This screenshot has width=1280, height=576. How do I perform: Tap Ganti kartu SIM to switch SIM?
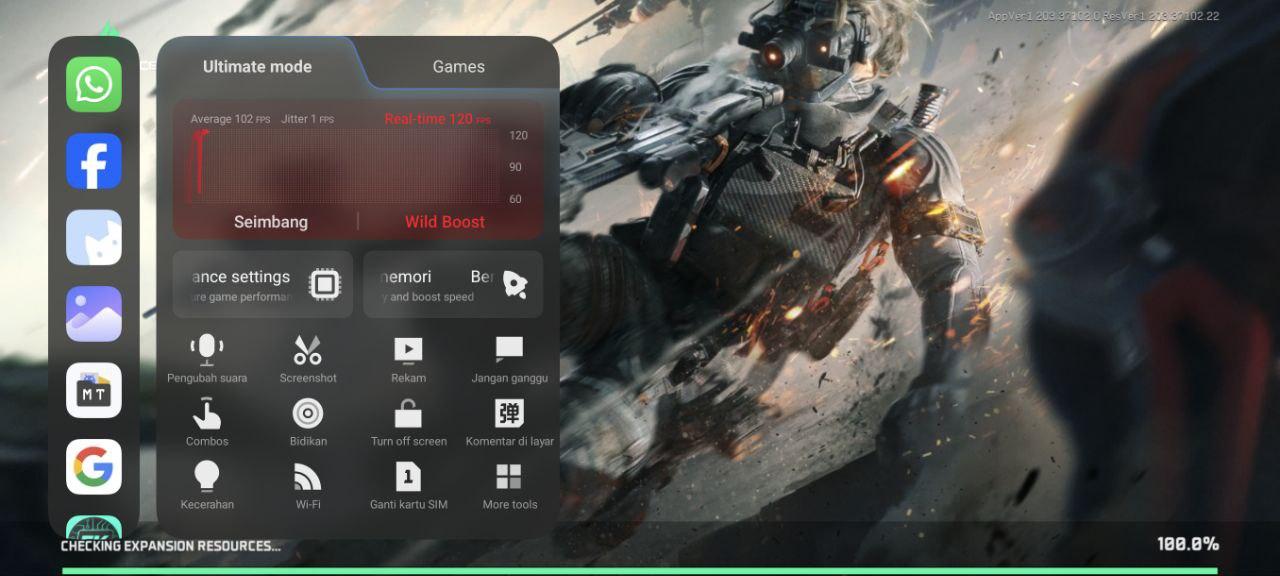(408, 485)
